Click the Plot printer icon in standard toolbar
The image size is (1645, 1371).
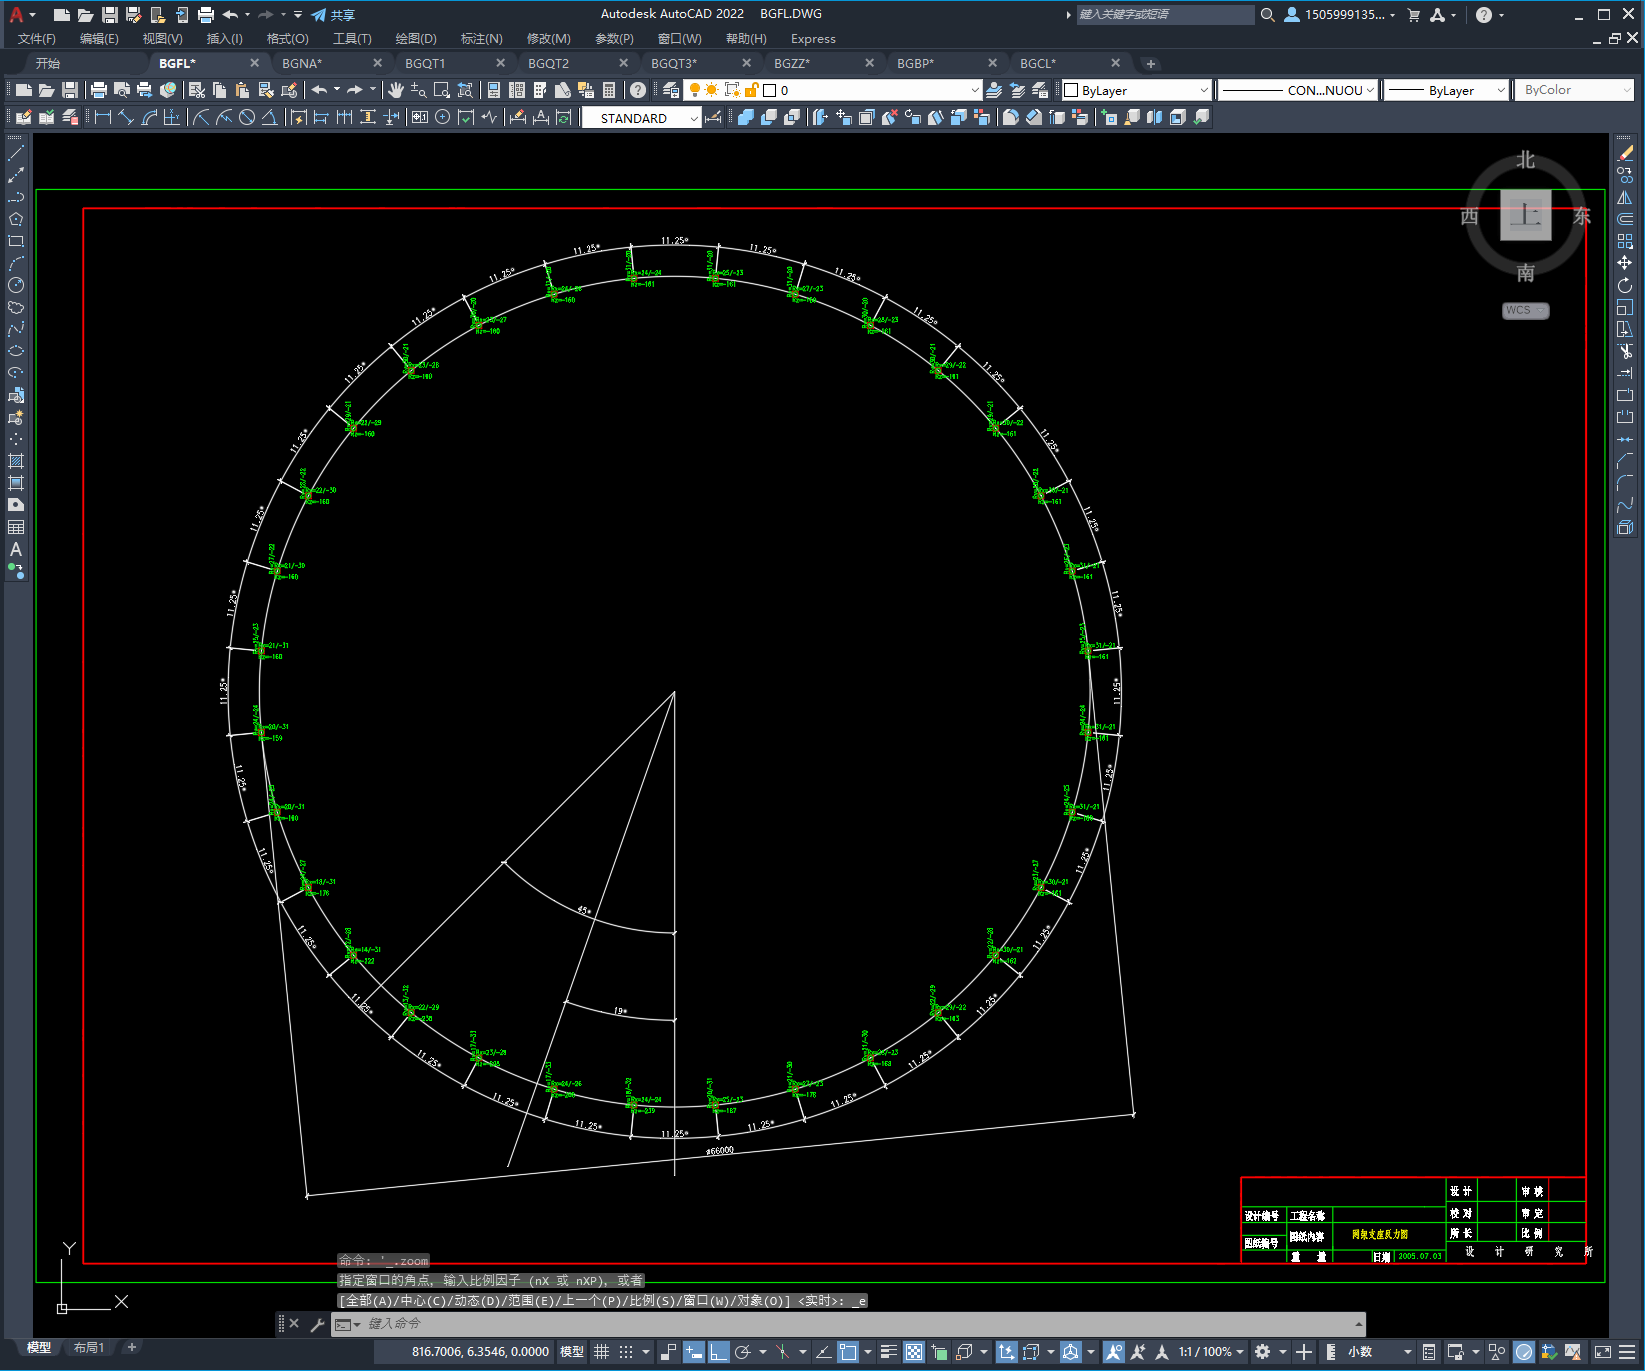click(x=99, y=90)
